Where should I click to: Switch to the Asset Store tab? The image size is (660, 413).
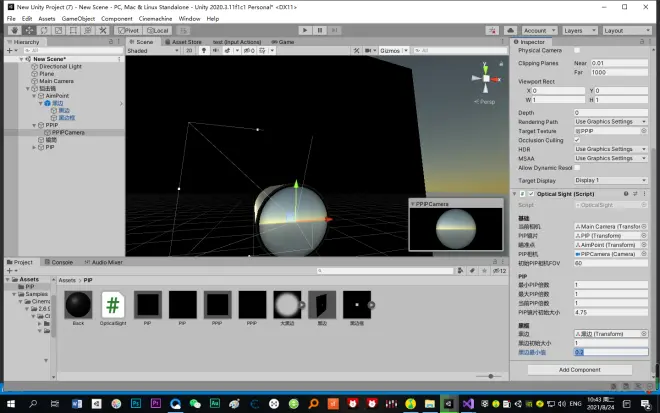point(186,43)
